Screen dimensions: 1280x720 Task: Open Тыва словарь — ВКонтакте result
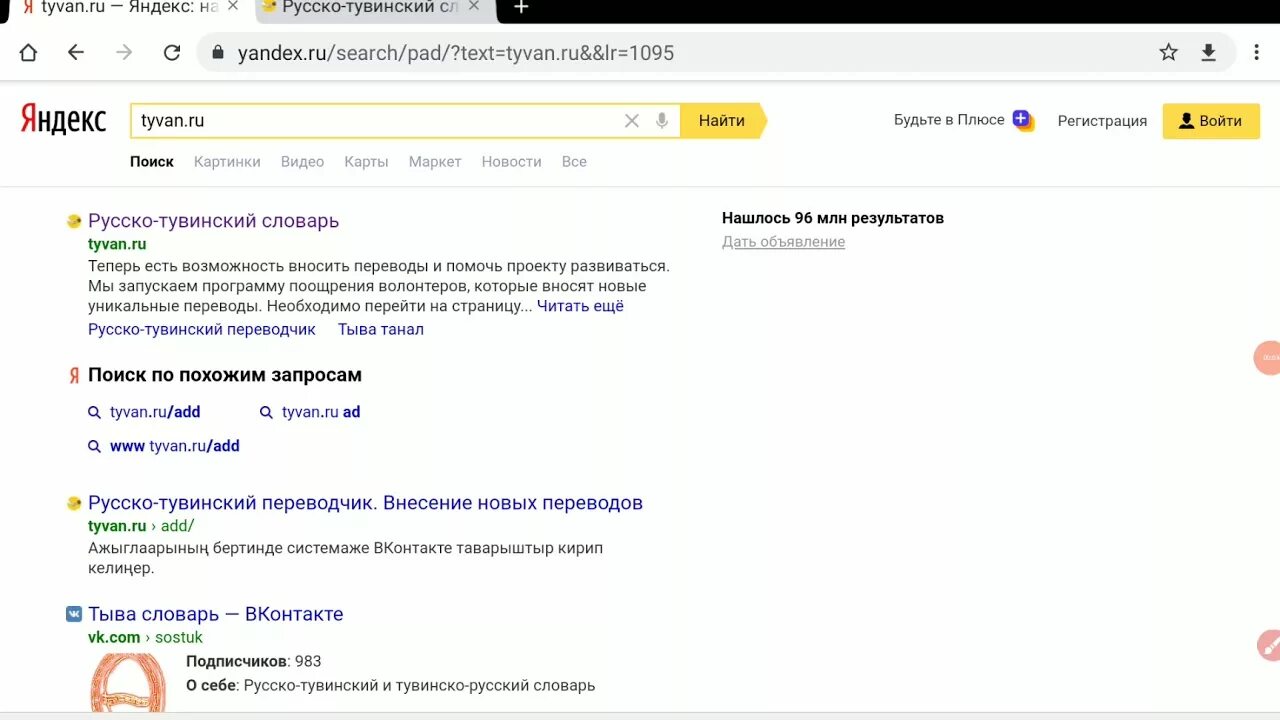[x=215, y=614]
